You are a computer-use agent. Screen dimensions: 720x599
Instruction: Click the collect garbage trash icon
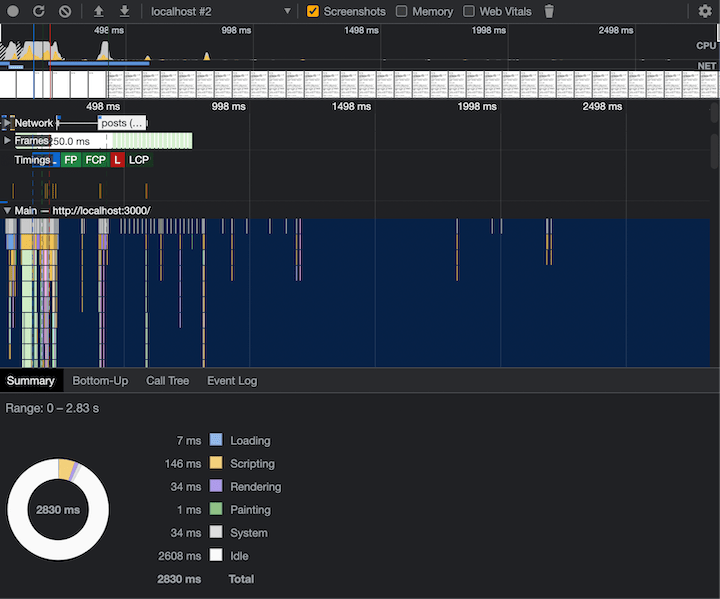(549, 11)
